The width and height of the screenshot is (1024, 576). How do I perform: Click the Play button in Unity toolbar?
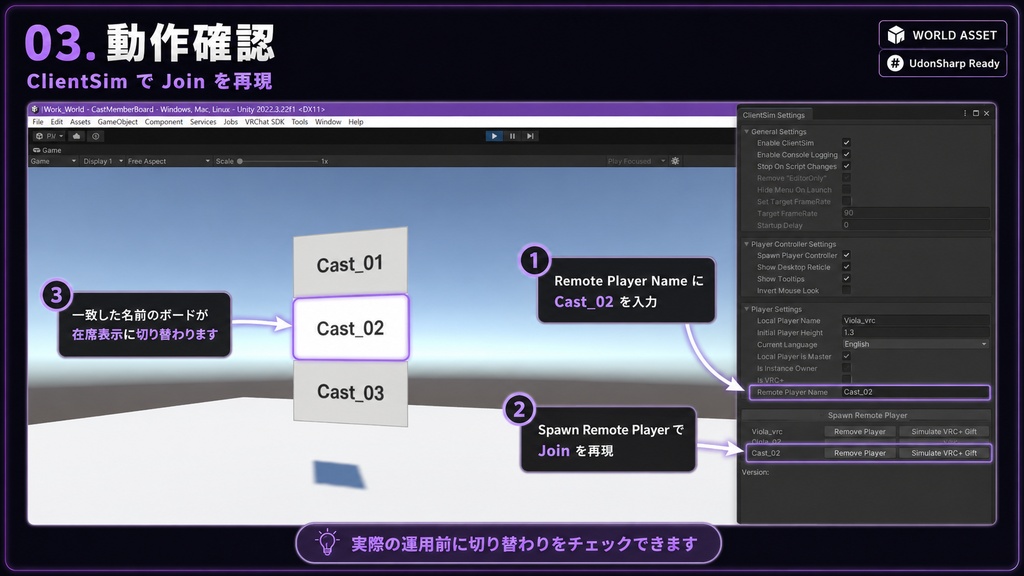click(494, 136)
